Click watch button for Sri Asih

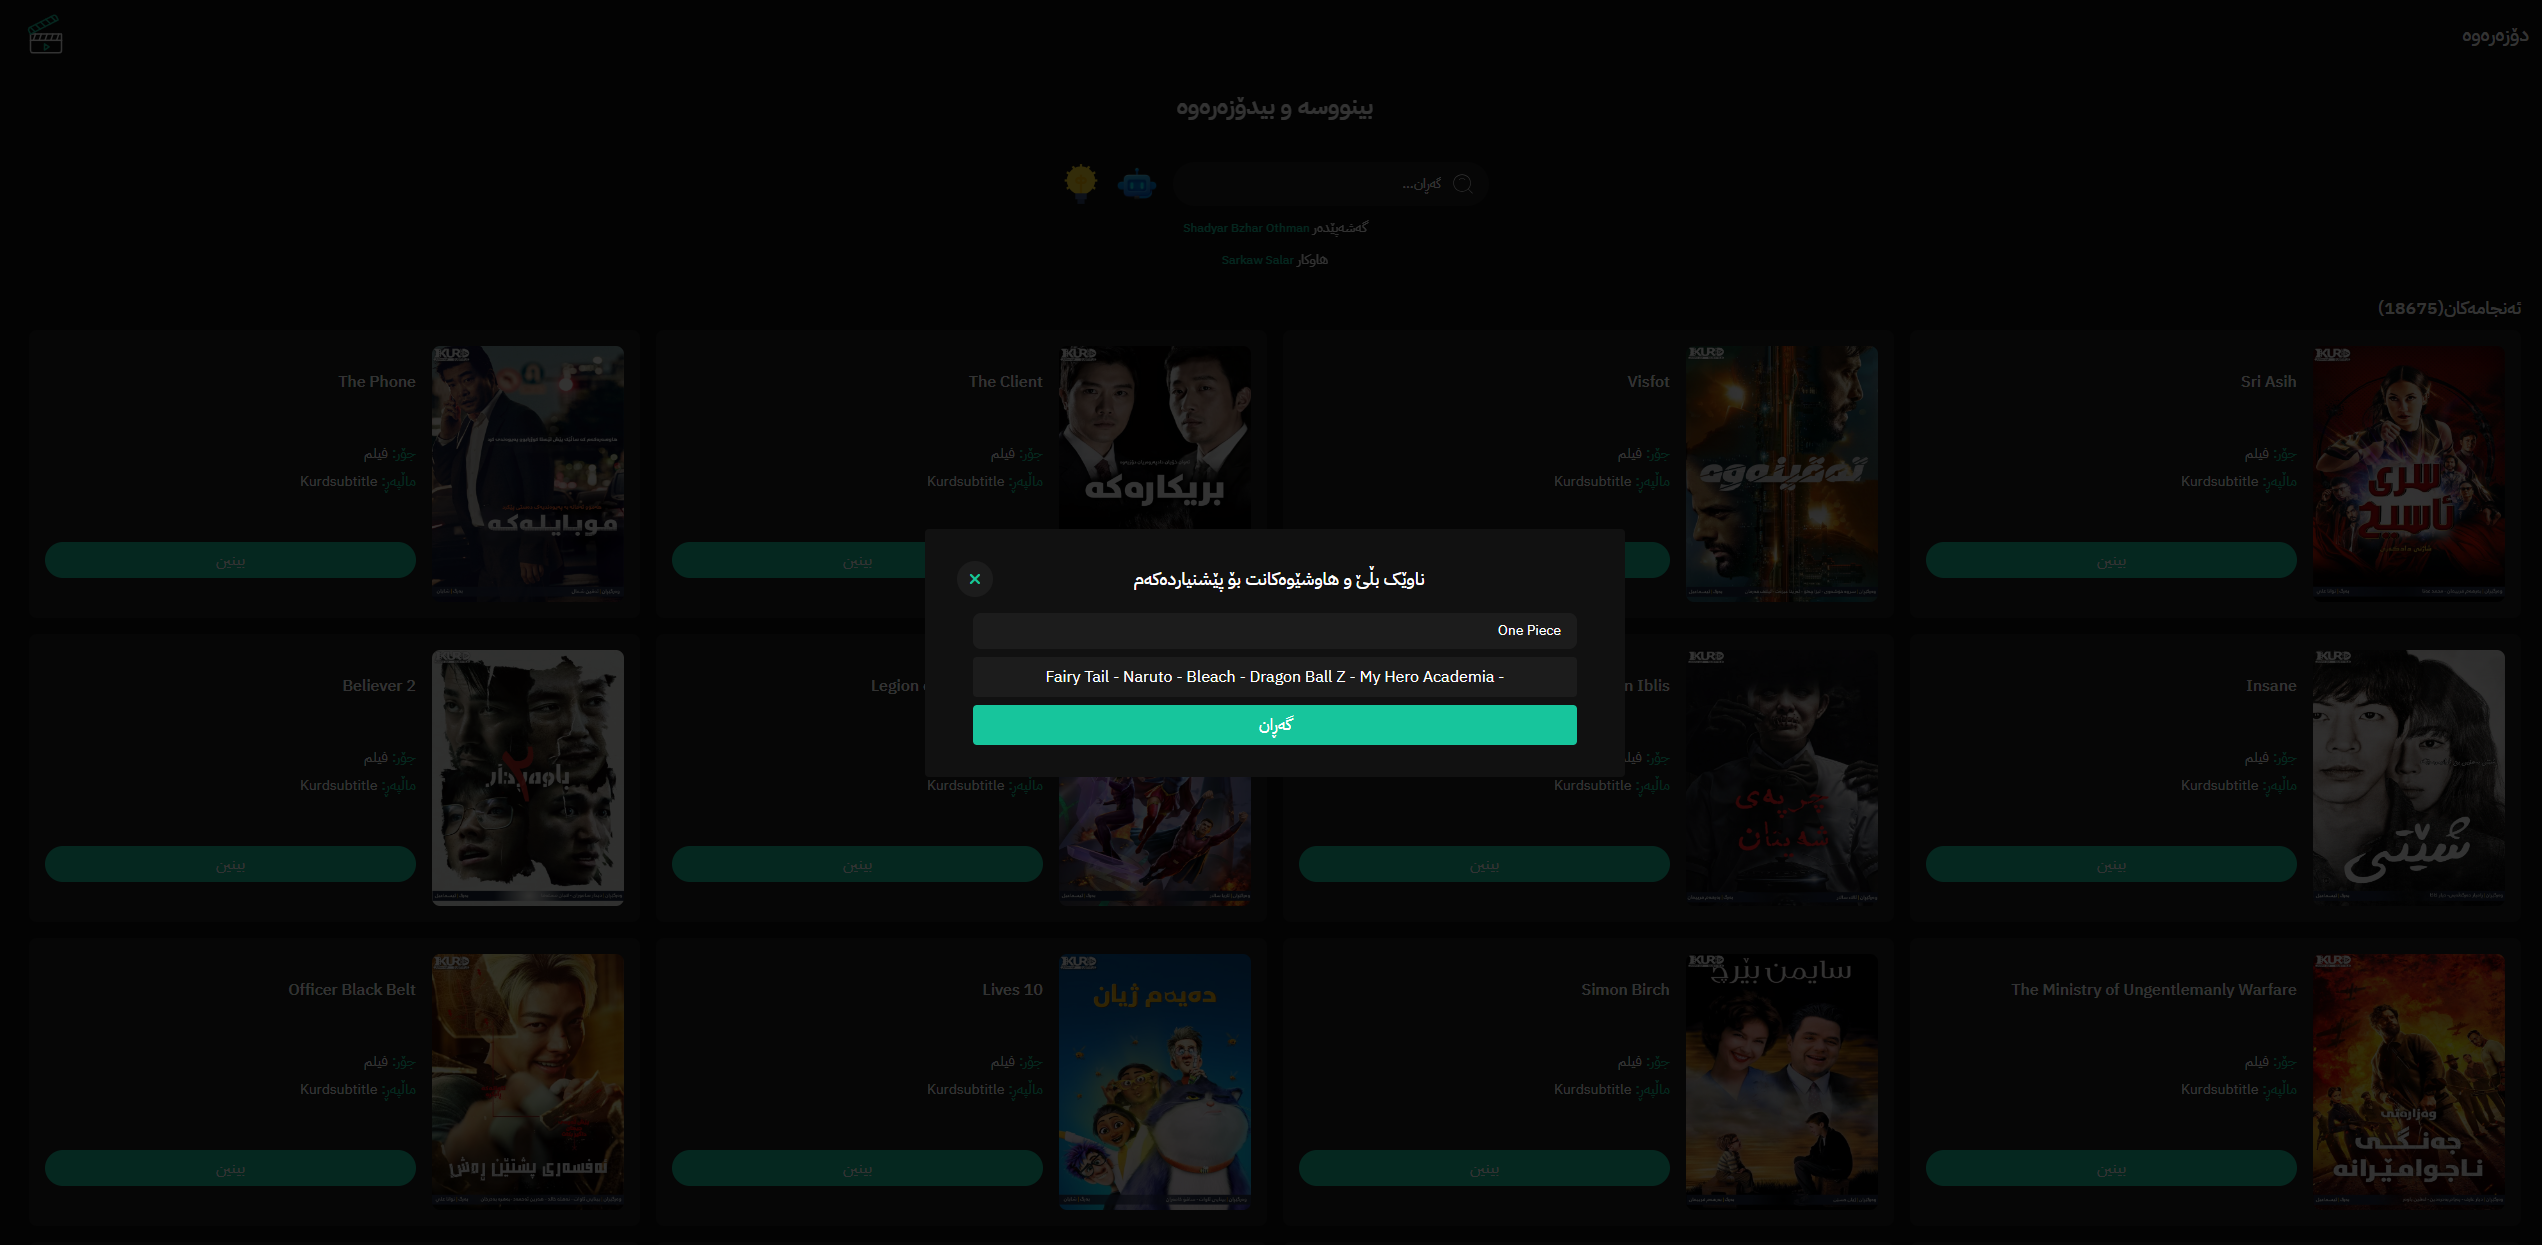tap(2111, 560)
